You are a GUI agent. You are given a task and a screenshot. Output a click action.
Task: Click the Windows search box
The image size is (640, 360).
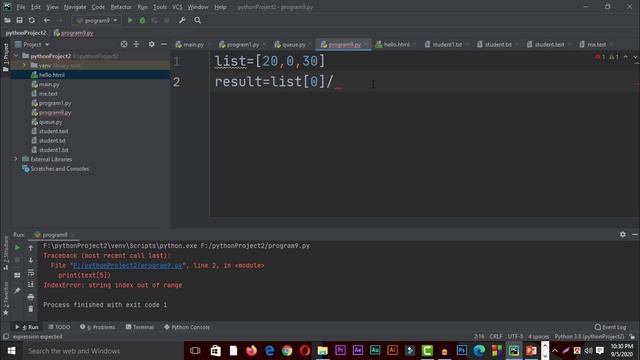pyautogui.click(x=102, y=351)
